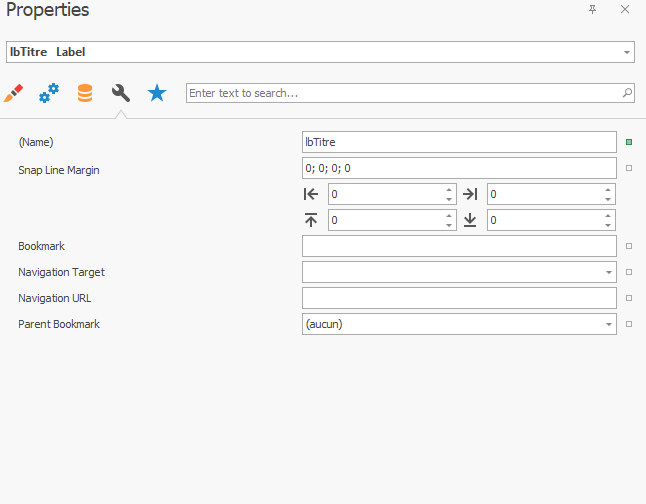646x504 pixels.
Task: Open the Behavior tab gears icon
Action: pos(49,93)
